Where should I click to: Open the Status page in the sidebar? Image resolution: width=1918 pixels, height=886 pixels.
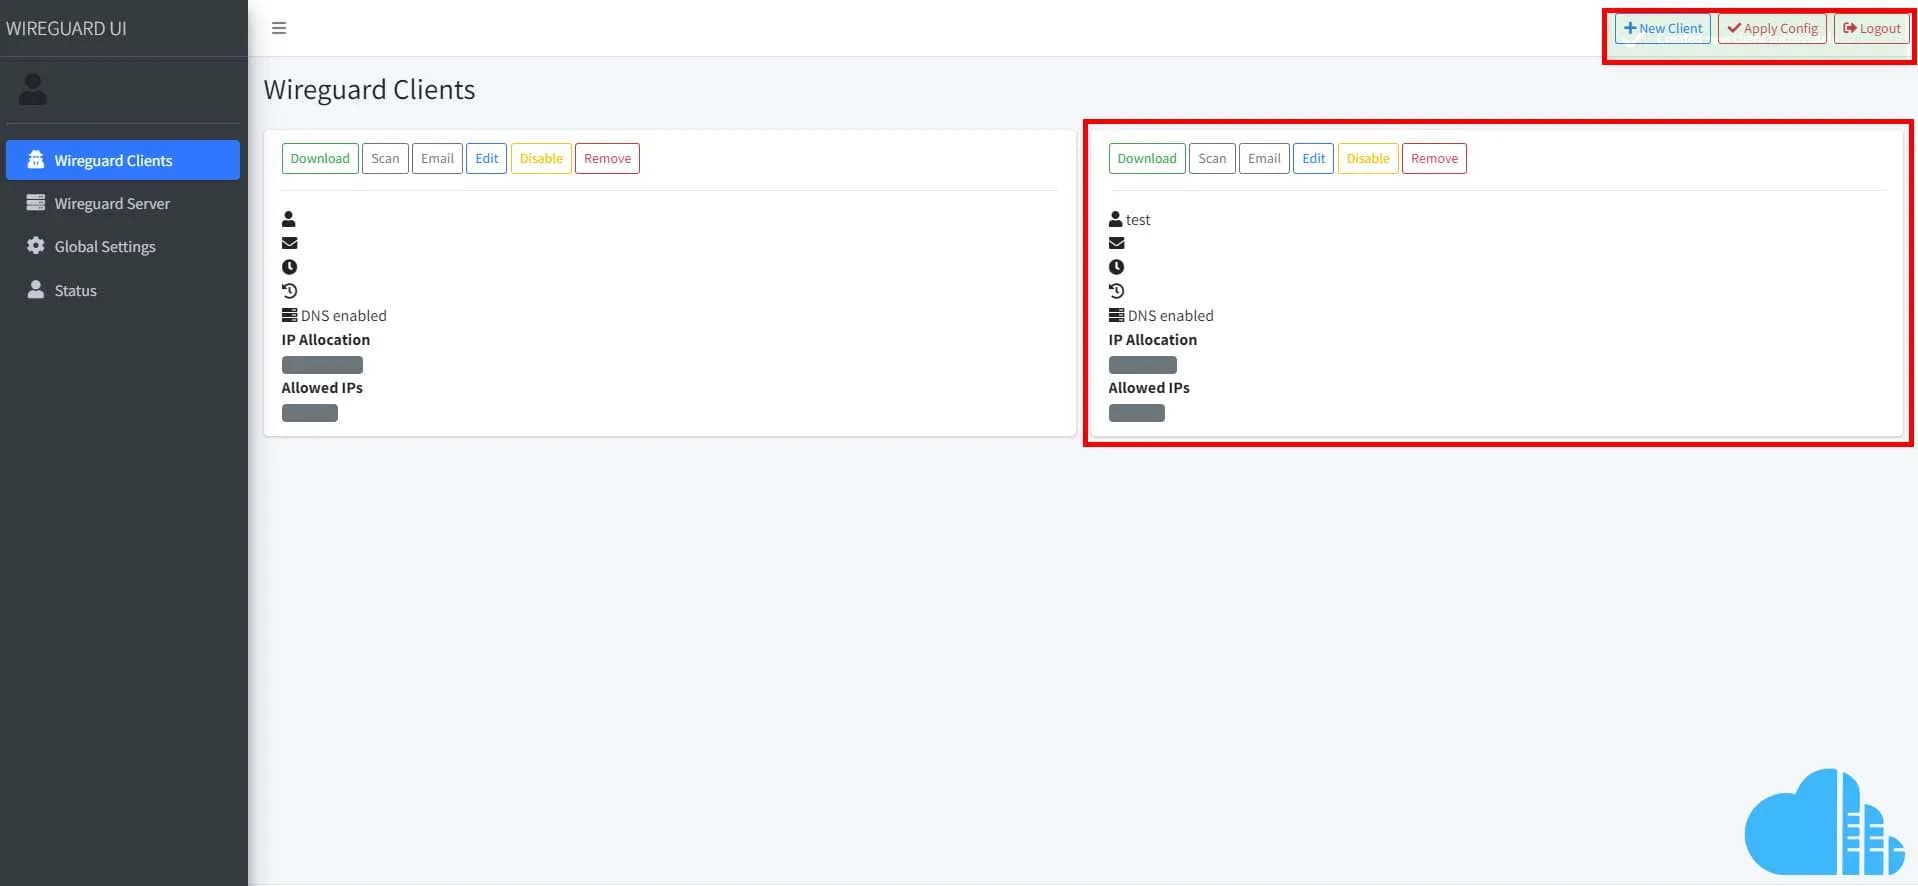pos(123,290)
